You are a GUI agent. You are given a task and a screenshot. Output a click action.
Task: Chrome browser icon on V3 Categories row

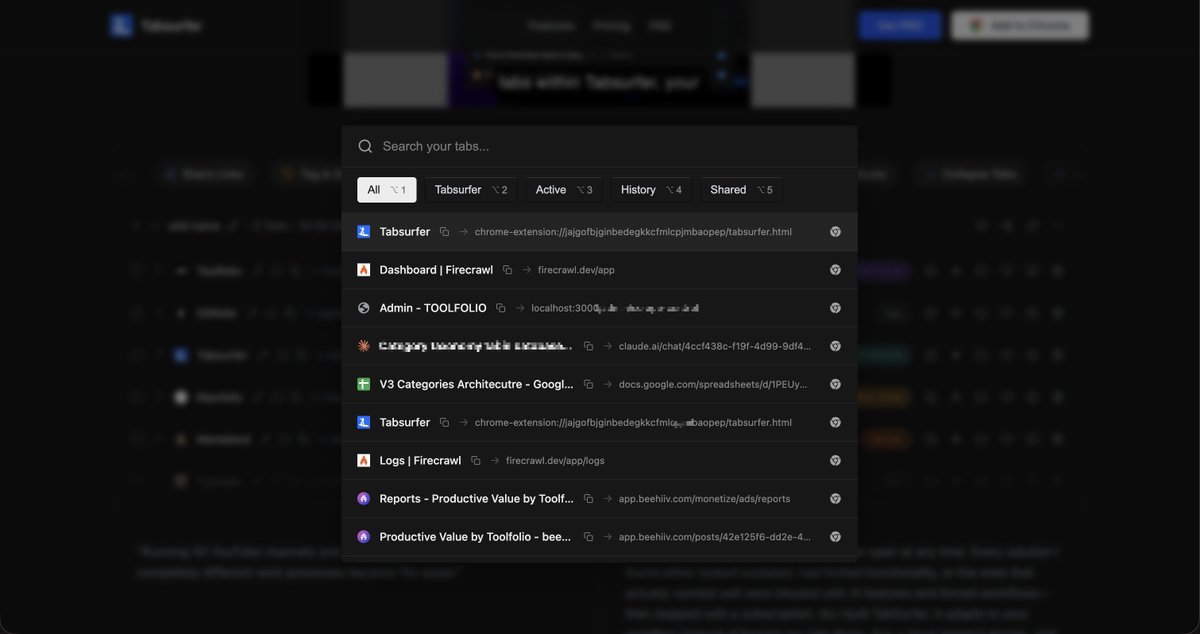(x=835, y=384)
